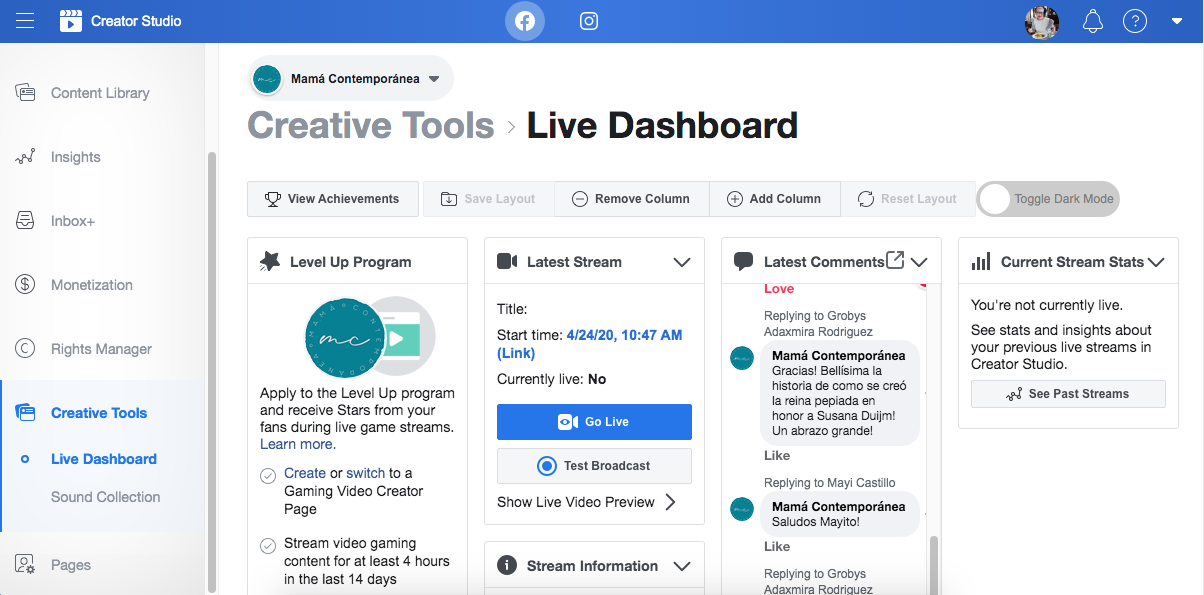Screen dimensions: 1204x595
Task: Open the Mamá Contemporánea page selector dropdown
Action: (350, 79)
